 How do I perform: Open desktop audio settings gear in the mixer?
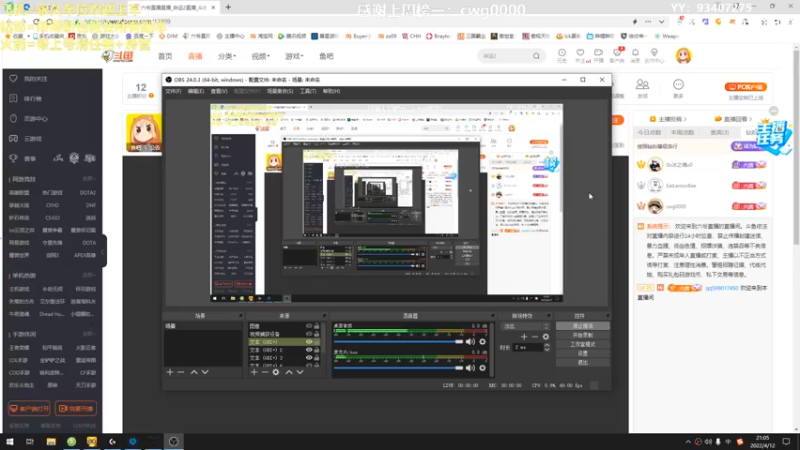coord(483,342)
